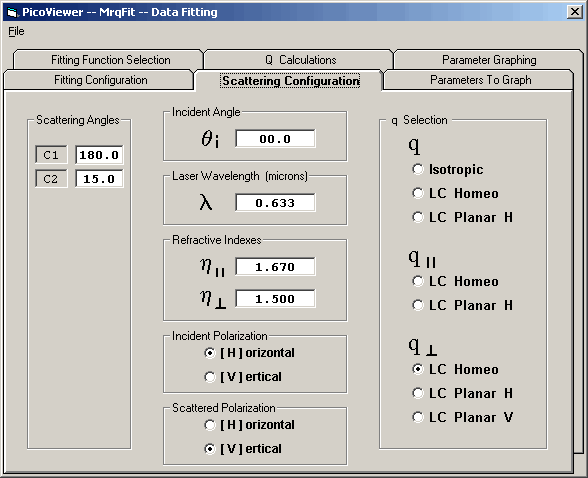Close the PicoViewer Data Fitting window
This screenshot has width=588, height=478.
(574, 12)
